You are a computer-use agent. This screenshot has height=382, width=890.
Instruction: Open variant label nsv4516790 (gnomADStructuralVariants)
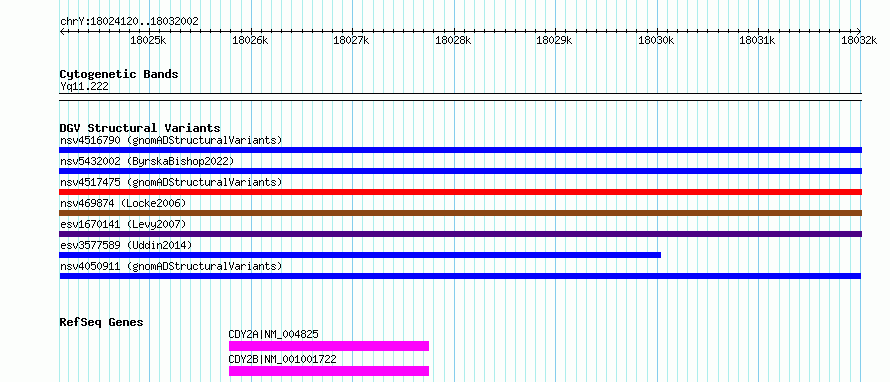(x=171, y=140)
